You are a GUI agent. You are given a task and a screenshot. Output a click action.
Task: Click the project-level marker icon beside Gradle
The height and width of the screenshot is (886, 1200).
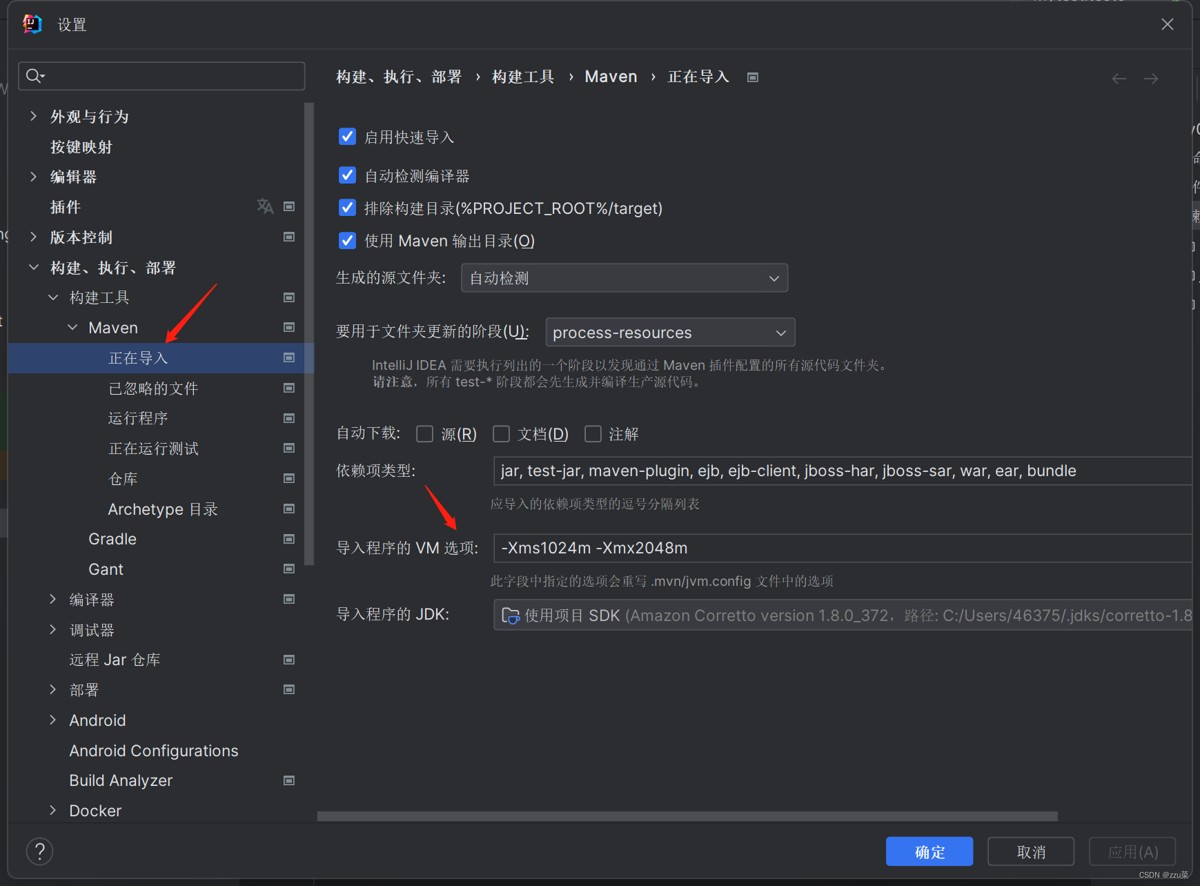pyautogui.click(x=289, y=539)
